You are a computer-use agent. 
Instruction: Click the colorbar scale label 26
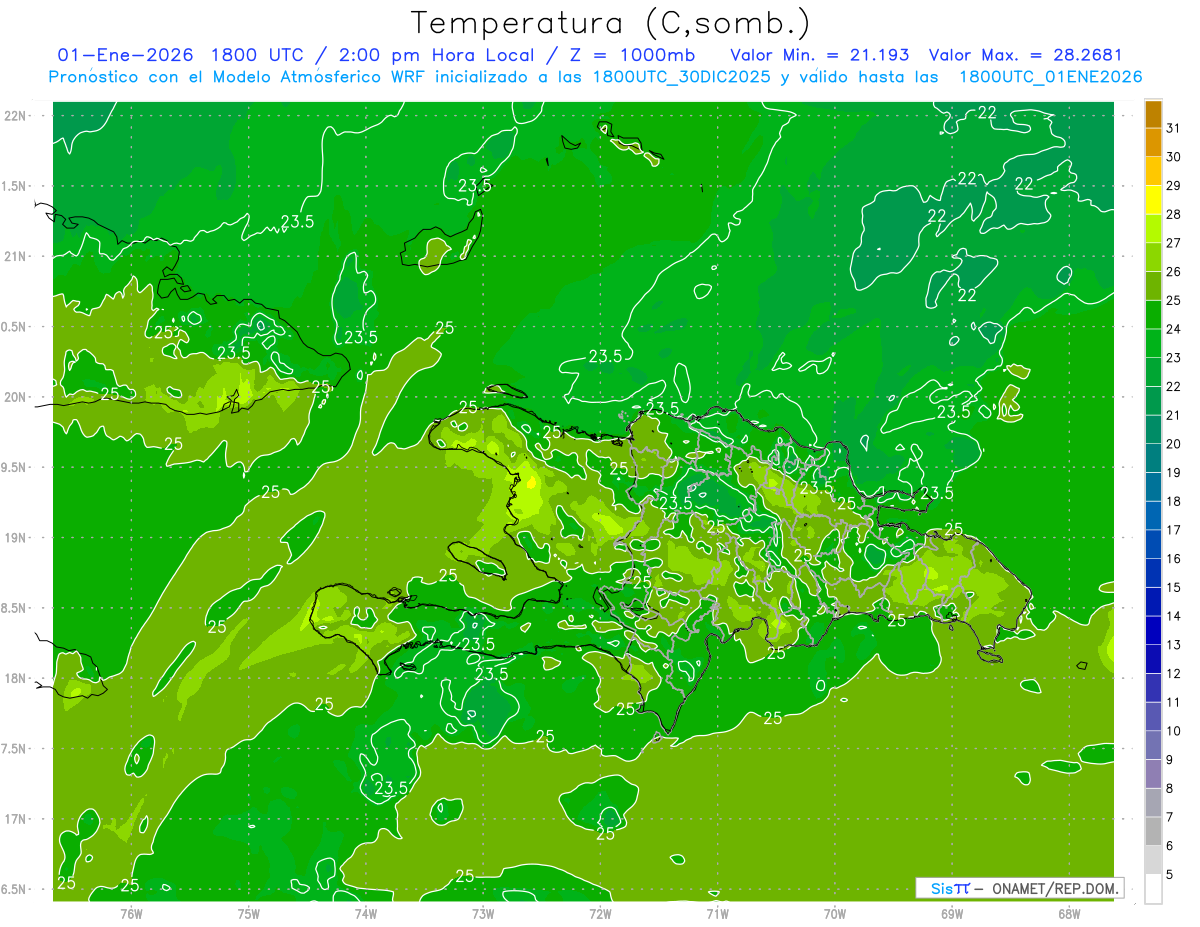click(1174, 272)
